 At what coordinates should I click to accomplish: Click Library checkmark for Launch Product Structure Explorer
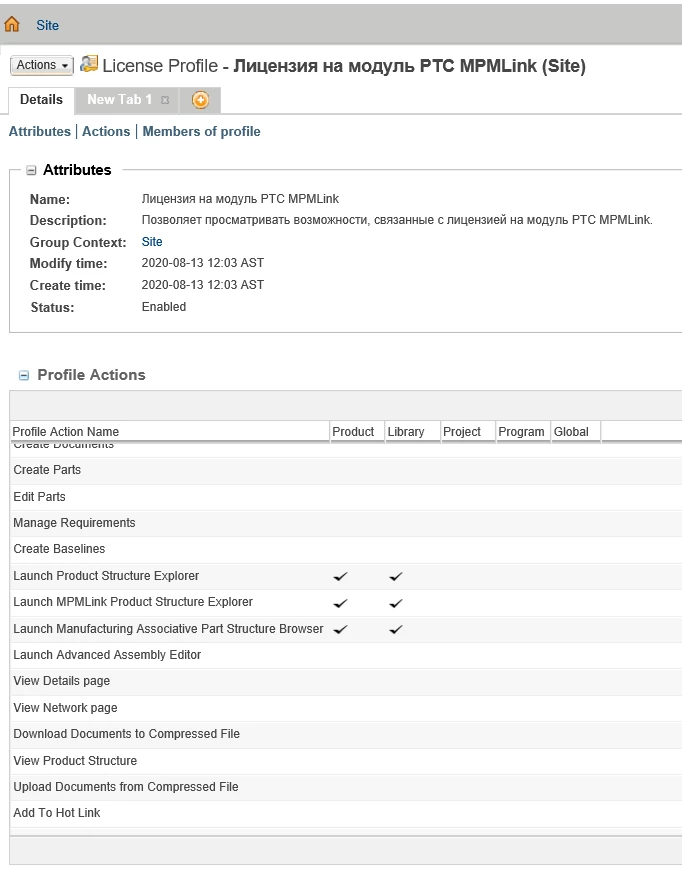point(396,577)
